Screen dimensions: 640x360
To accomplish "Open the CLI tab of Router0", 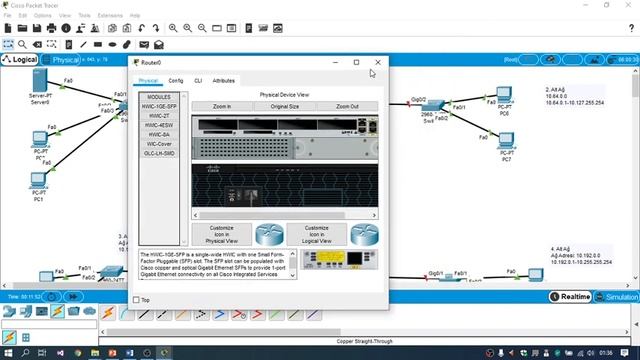I will pyautogui.click(x=198, y=81).
